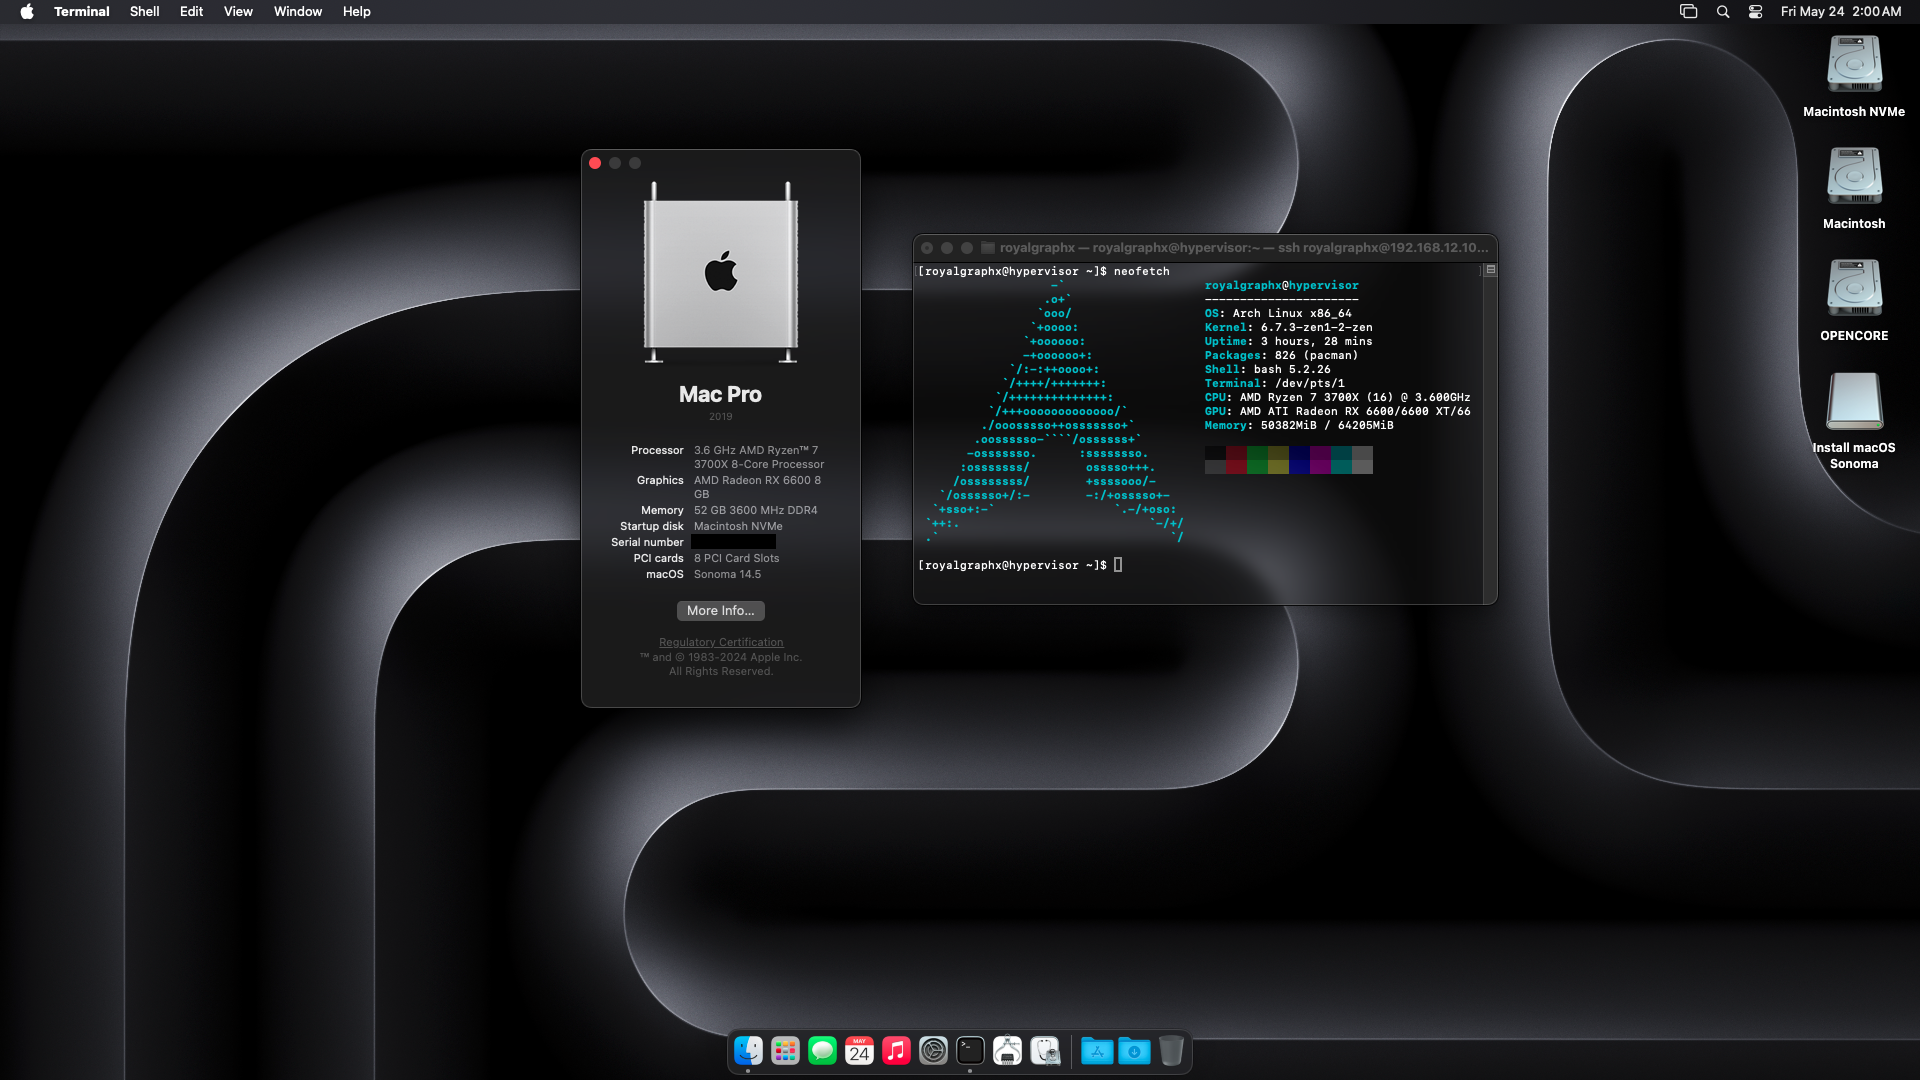This screenshot has height=1080, width=1920.
Task: Click the folder proxy icon in Terminal title
Action: [x=988, y=248]
